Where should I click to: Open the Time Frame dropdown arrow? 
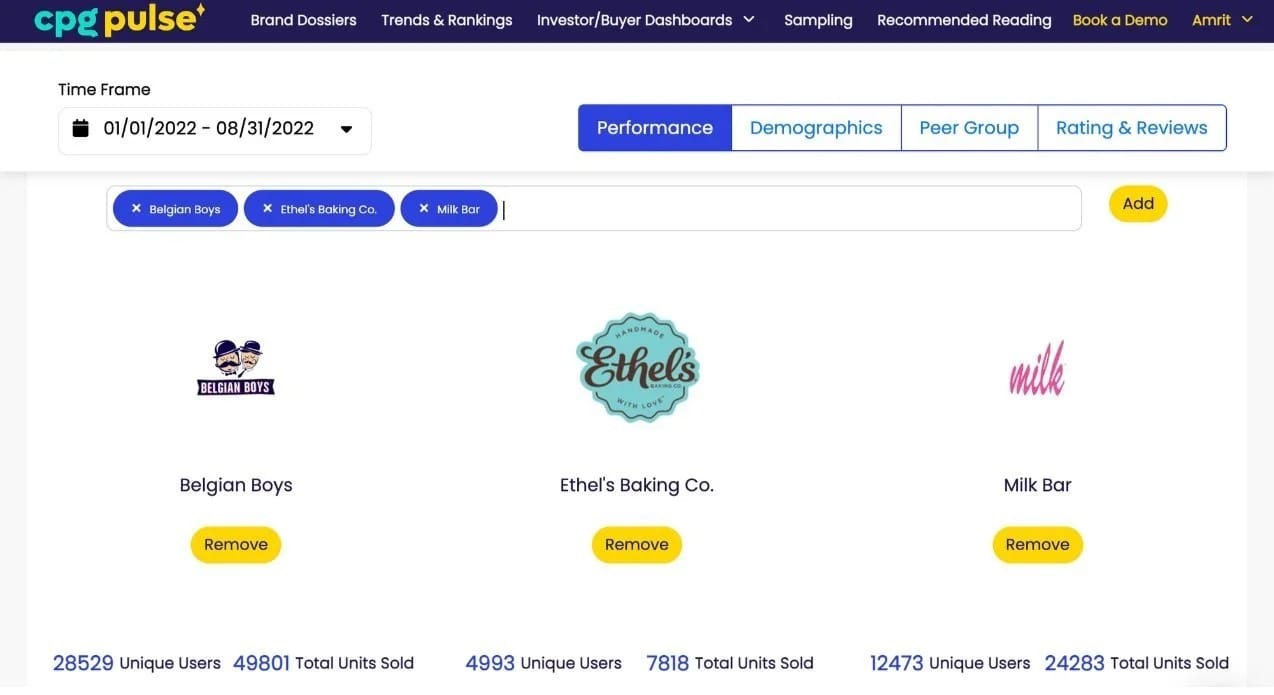pyautogui.click(x=346, y=129)
